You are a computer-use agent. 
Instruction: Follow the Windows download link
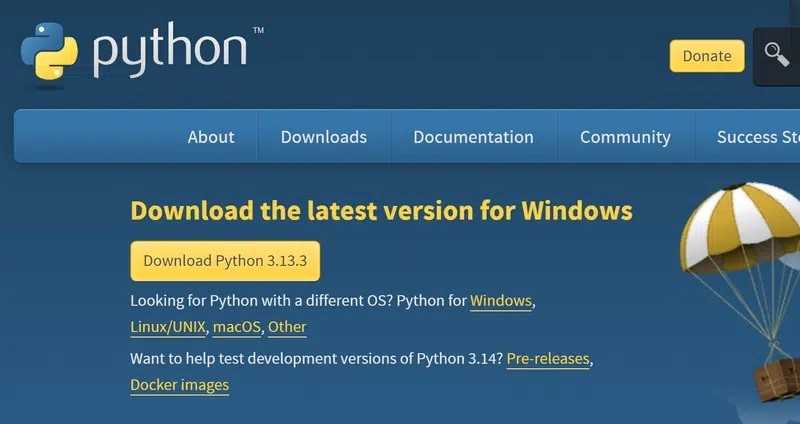[500, 301]
